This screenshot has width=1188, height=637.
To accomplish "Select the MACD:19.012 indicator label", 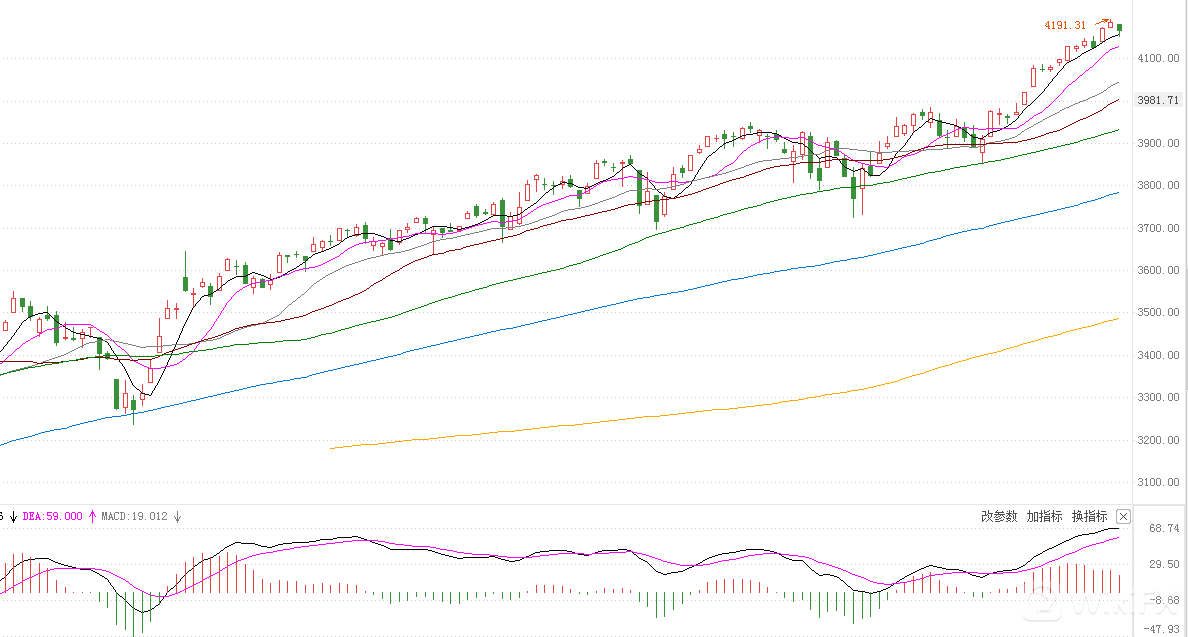I will (x=136, y=516).
